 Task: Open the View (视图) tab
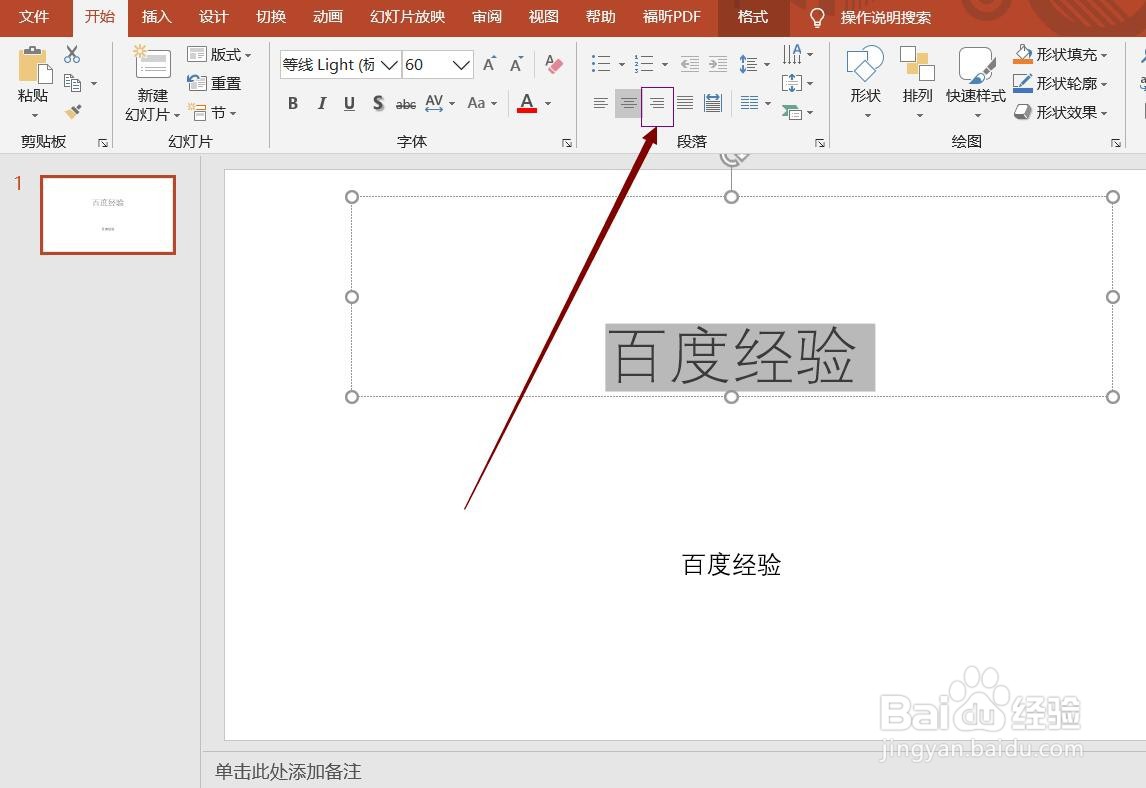click(543, 17)
